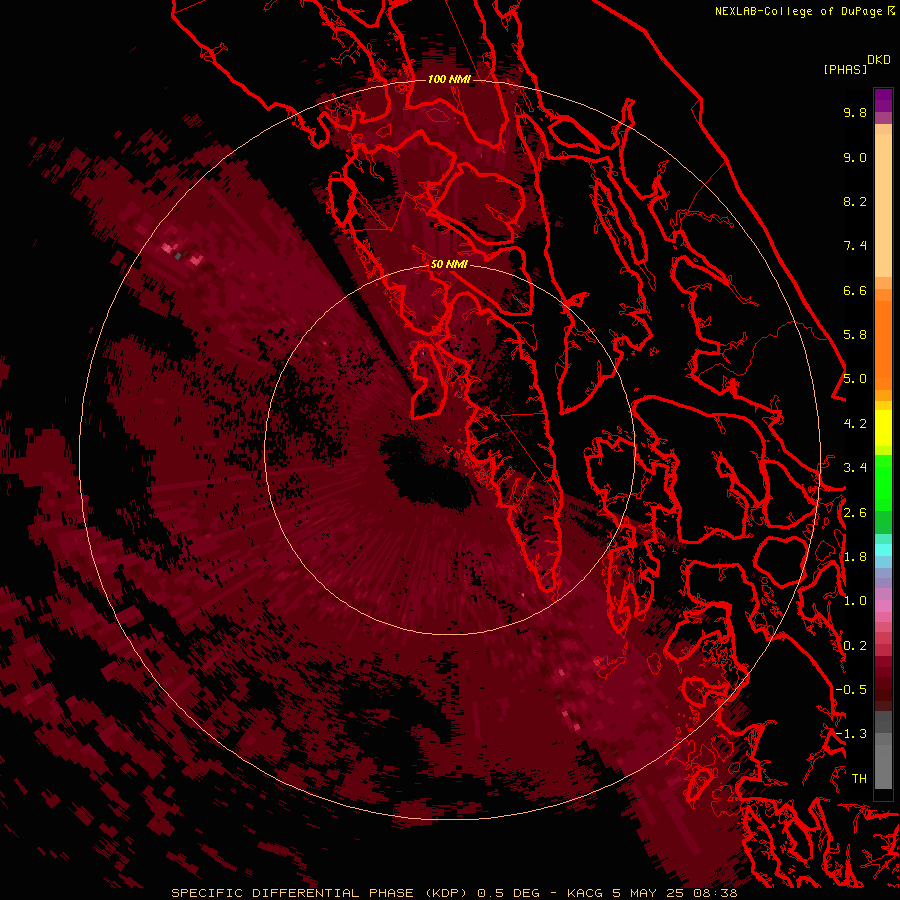The image size is (900, 900).
Task: Click the 7.4 color scale label
Action: (x=855, y=246)
